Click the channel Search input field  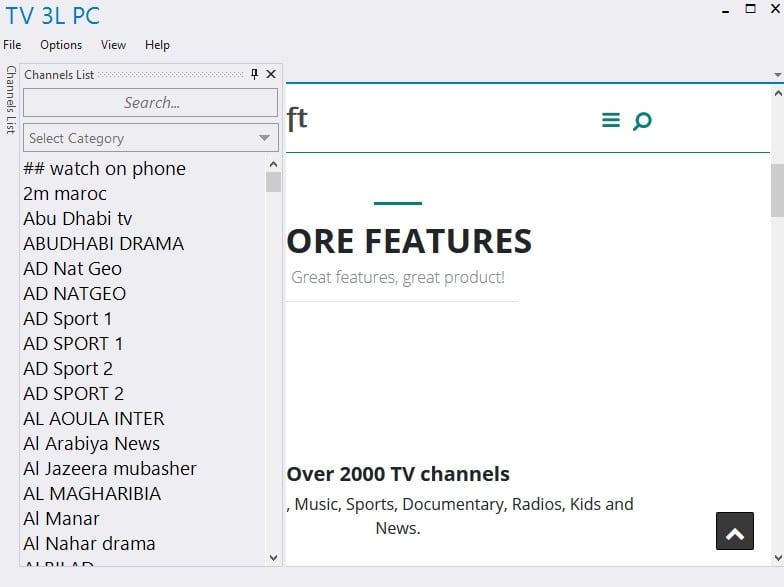tap(150, 102)
